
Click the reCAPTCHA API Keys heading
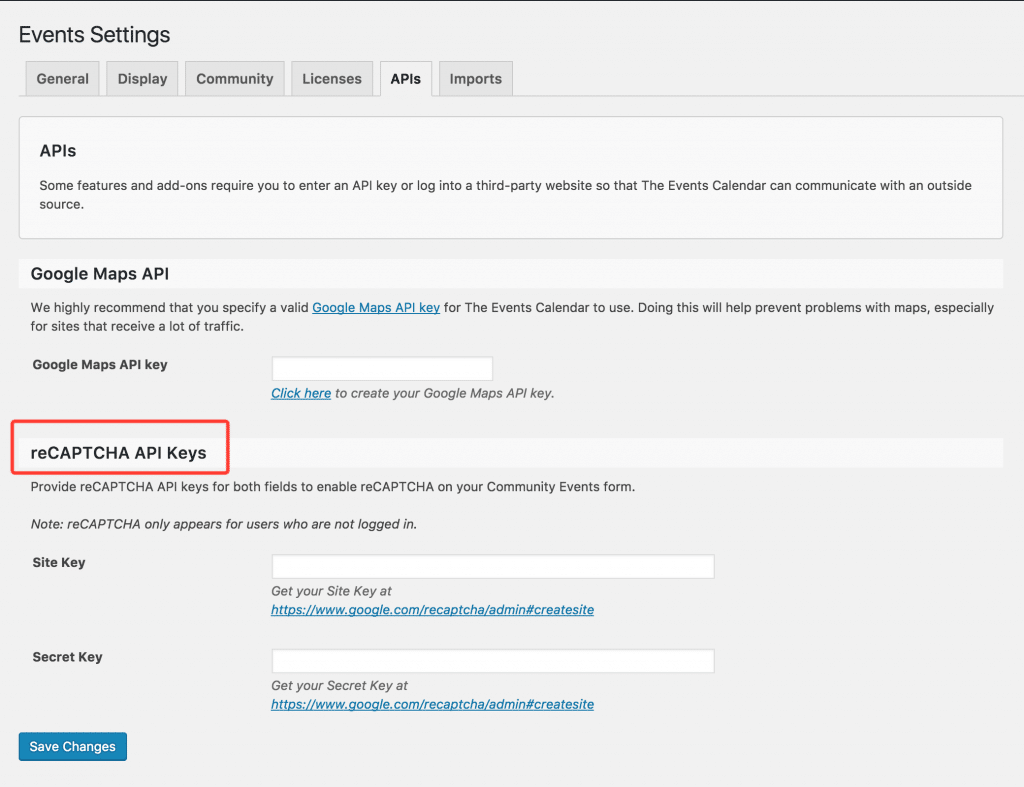(x=118, y=453)
